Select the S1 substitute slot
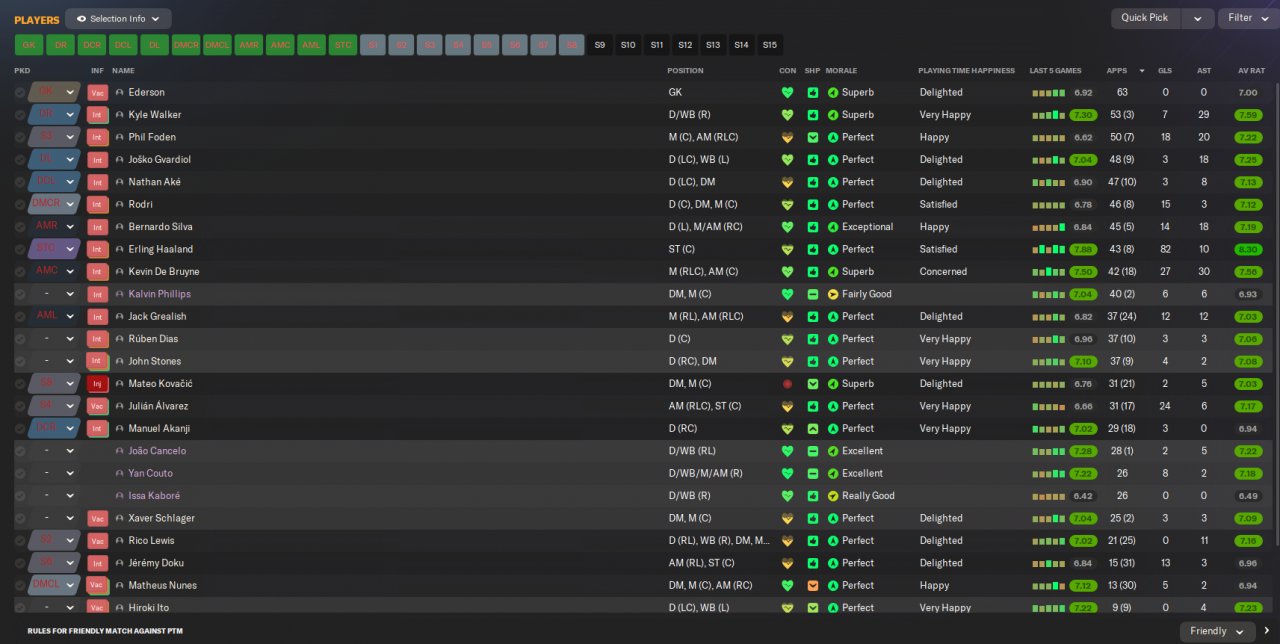The height and width of the screenshot is (644, 1280). pos(374,45)
